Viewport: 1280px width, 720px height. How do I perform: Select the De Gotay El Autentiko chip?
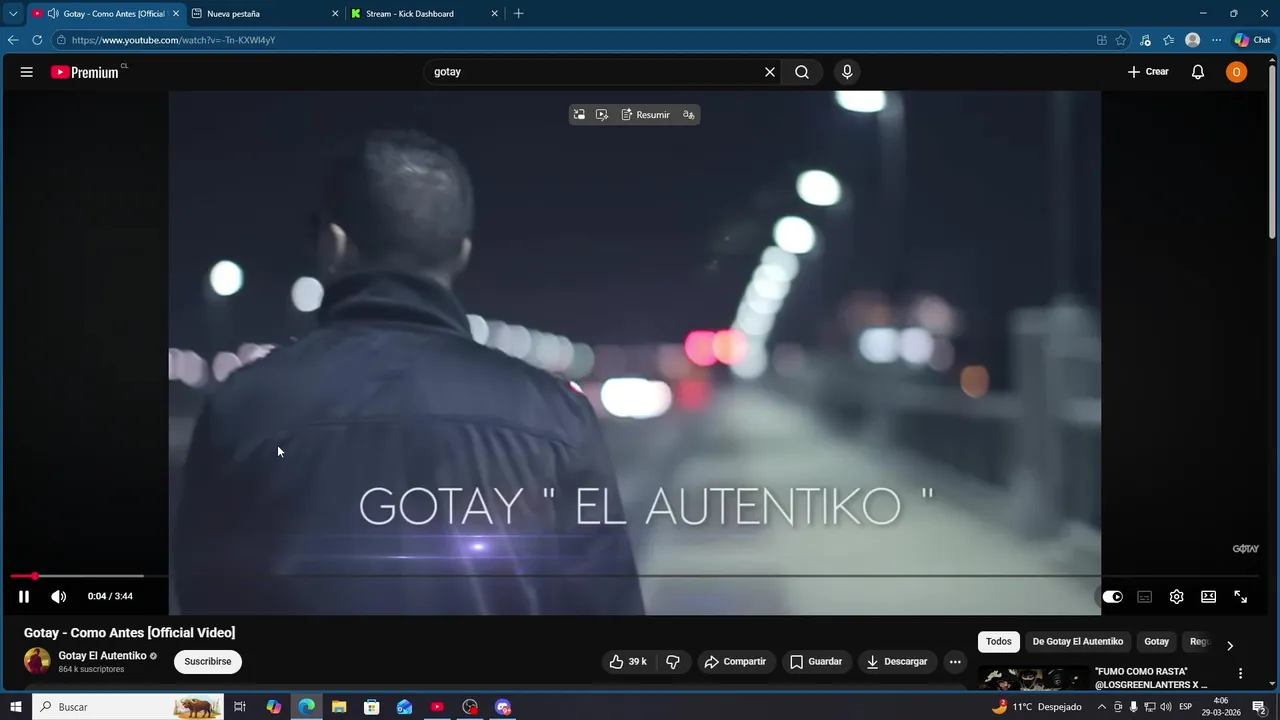click(x=1078, y=642)
